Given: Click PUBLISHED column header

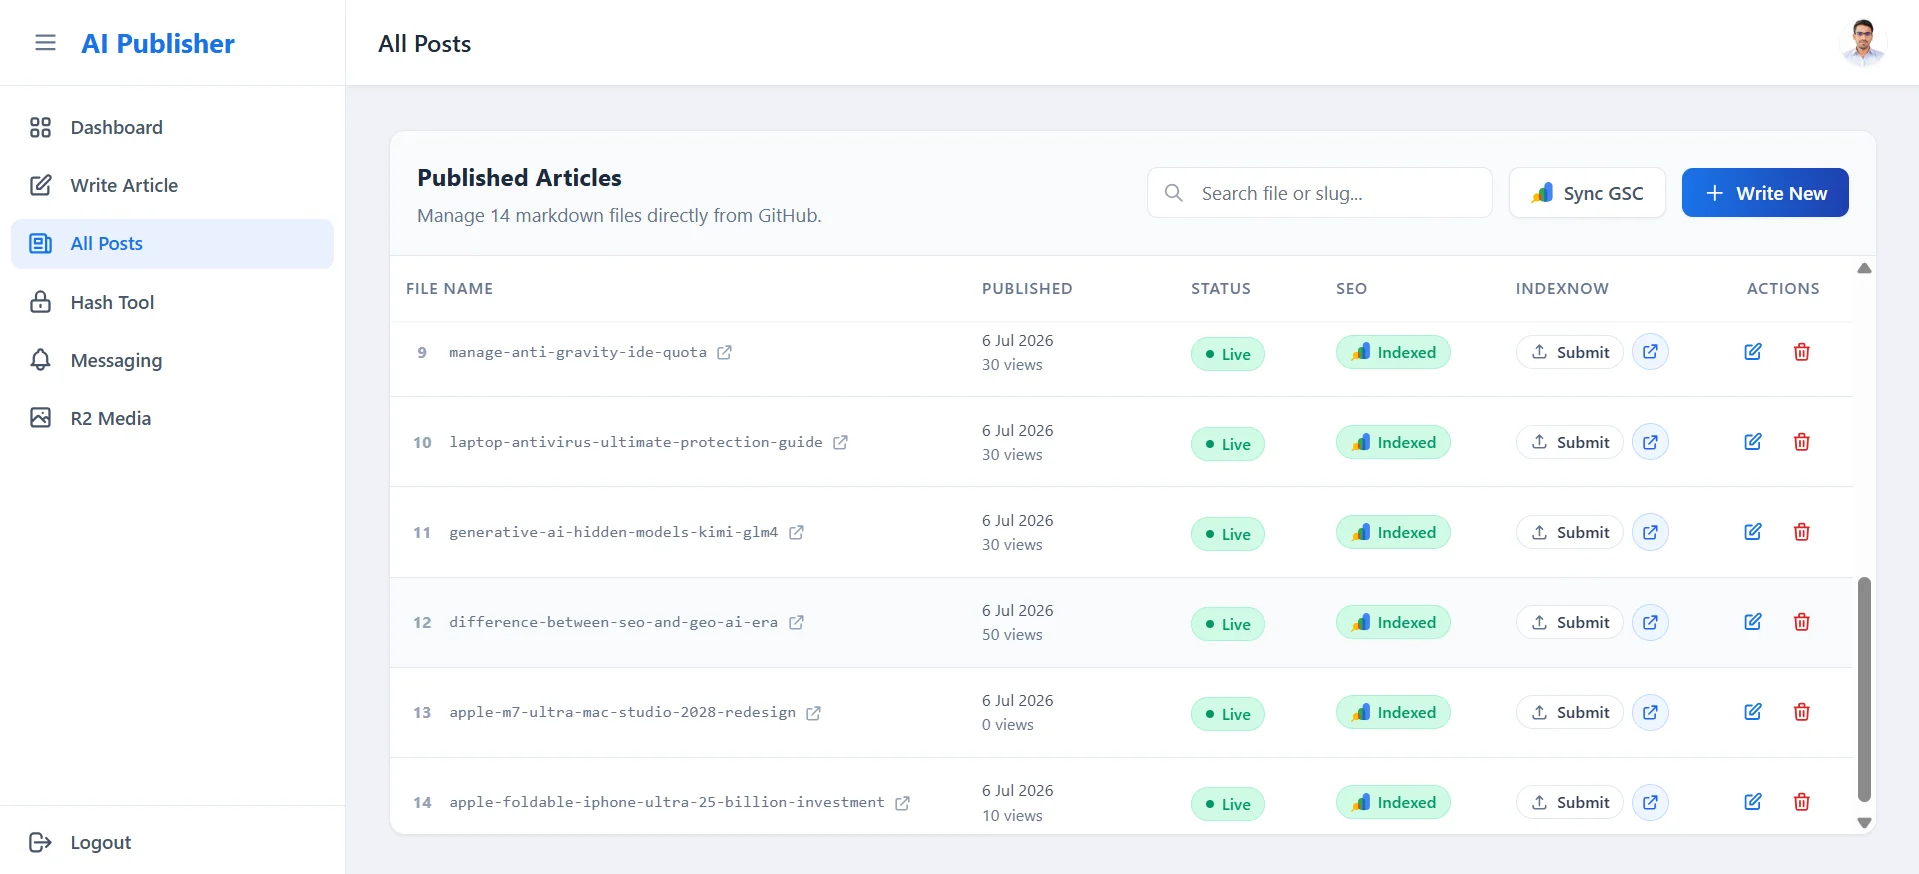Looking at the screenshot, I should (1027, 288).
